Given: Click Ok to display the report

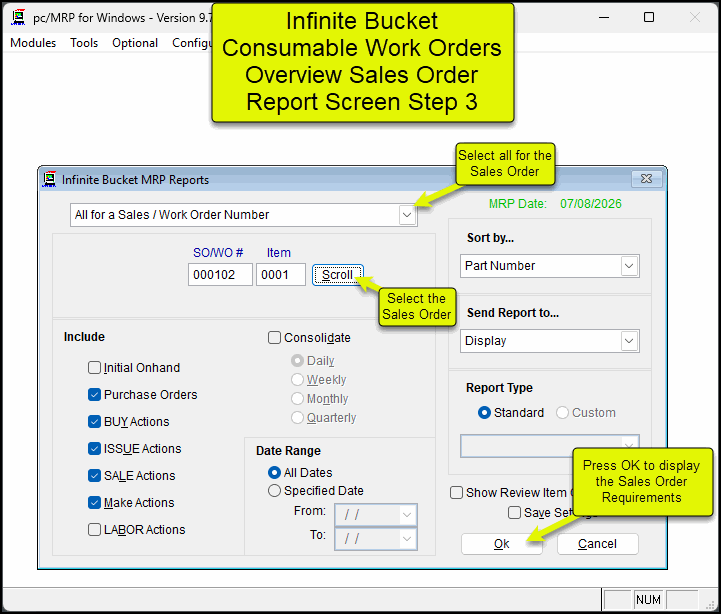Looking at the screenshot, I should pos(502,544).
